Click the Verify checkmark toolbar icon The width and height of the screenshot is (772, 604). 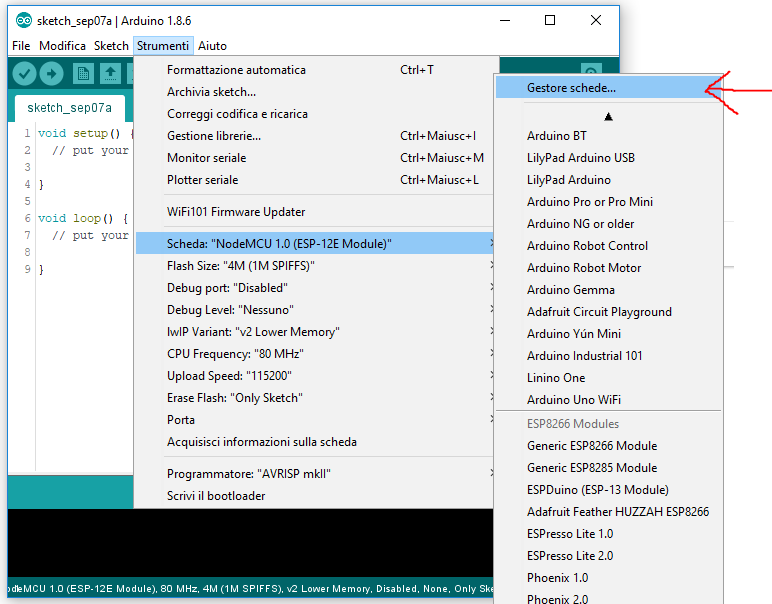[x=24, y=74]
